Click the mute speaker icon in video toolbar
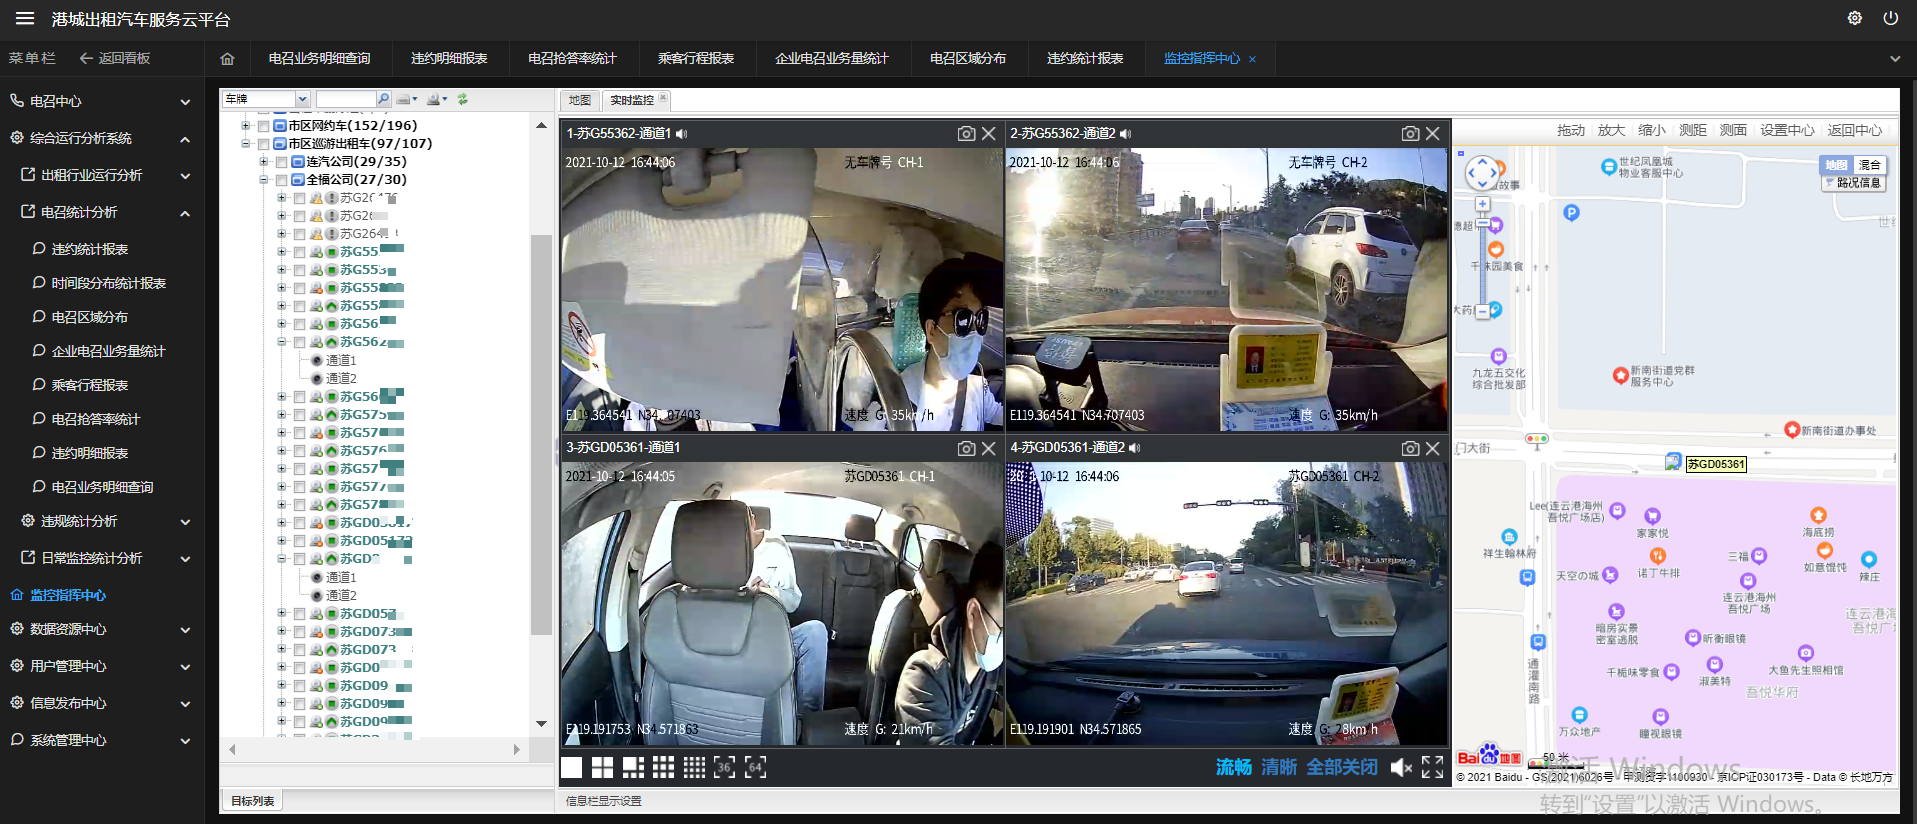The width and height of the screenshot is (1917, 824). pos(1401,767)
